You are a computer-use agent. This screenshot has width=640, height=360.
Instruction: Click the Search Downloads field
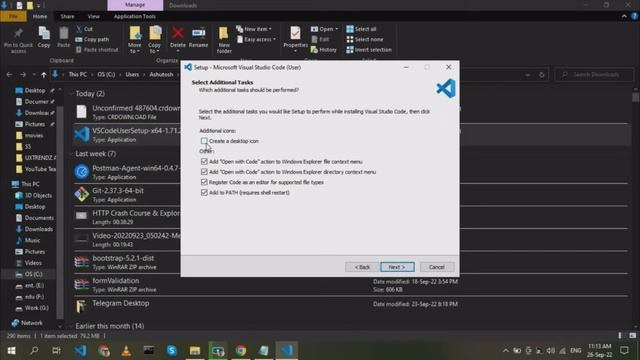click(x=594, y=75)
